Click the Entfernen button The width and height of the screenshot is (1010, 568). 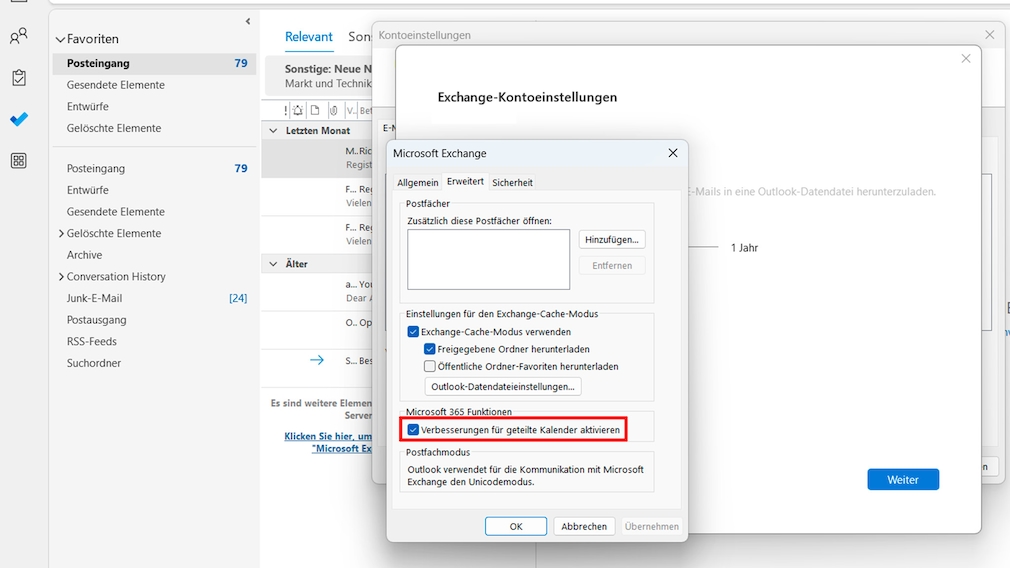(x=611, y=265)
